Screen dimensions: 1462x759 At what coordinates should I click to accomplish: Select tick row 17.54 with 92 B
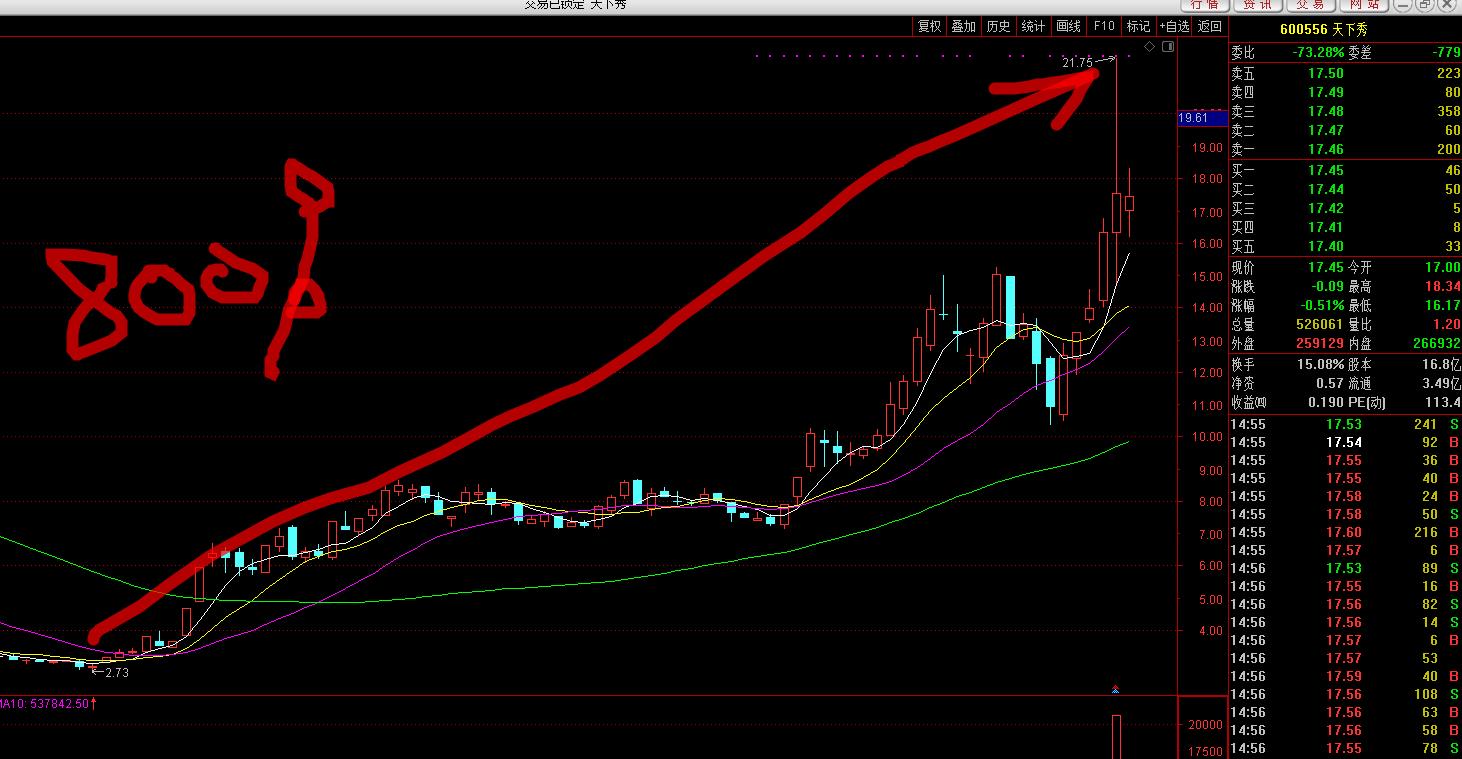(1345, 442)
